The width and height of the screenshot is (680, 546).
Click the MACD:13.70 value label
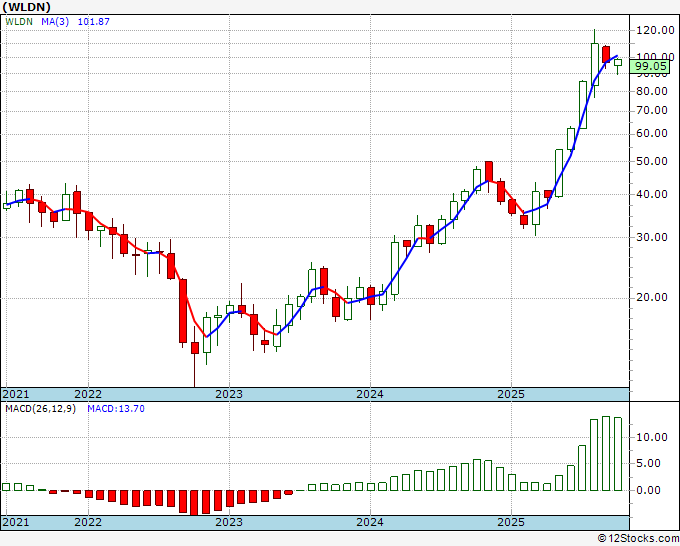tap(116, 409)
